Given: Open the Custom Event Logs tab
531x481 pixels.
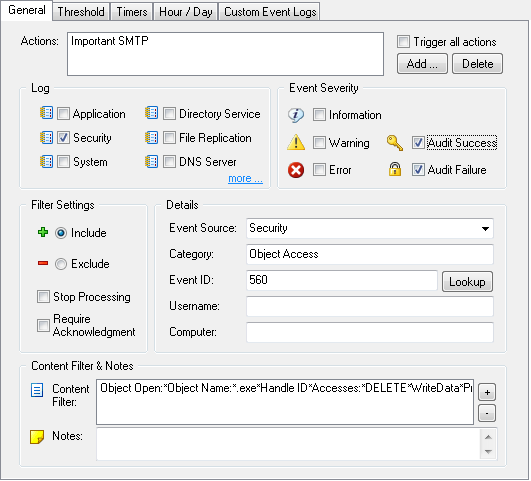Looking at the screenshot, I should tap(270, 12).
